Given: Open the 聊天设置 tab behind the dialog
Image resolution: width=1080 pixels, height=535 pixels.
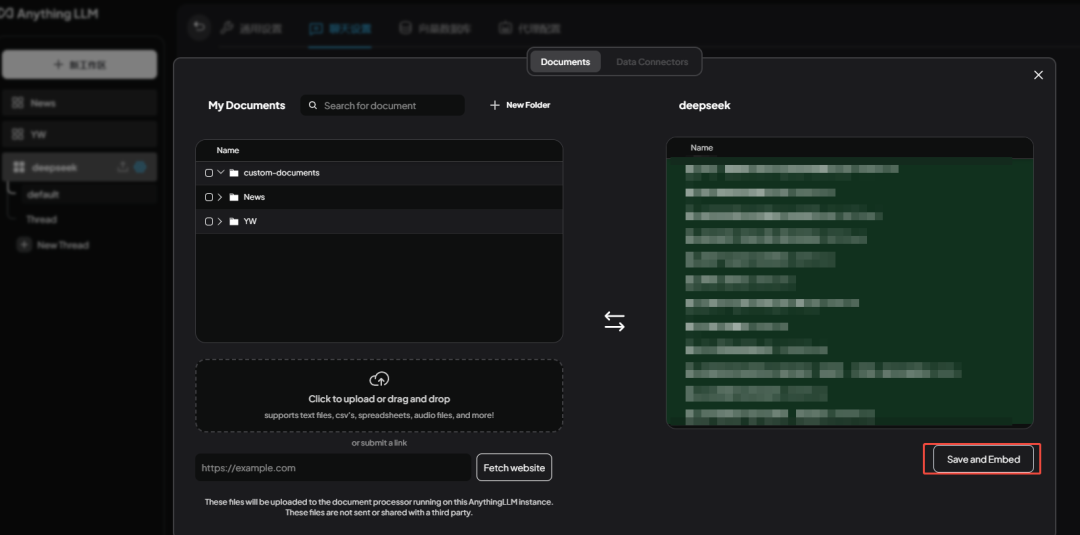Looking at the screenshot, I should pos(340,28).
